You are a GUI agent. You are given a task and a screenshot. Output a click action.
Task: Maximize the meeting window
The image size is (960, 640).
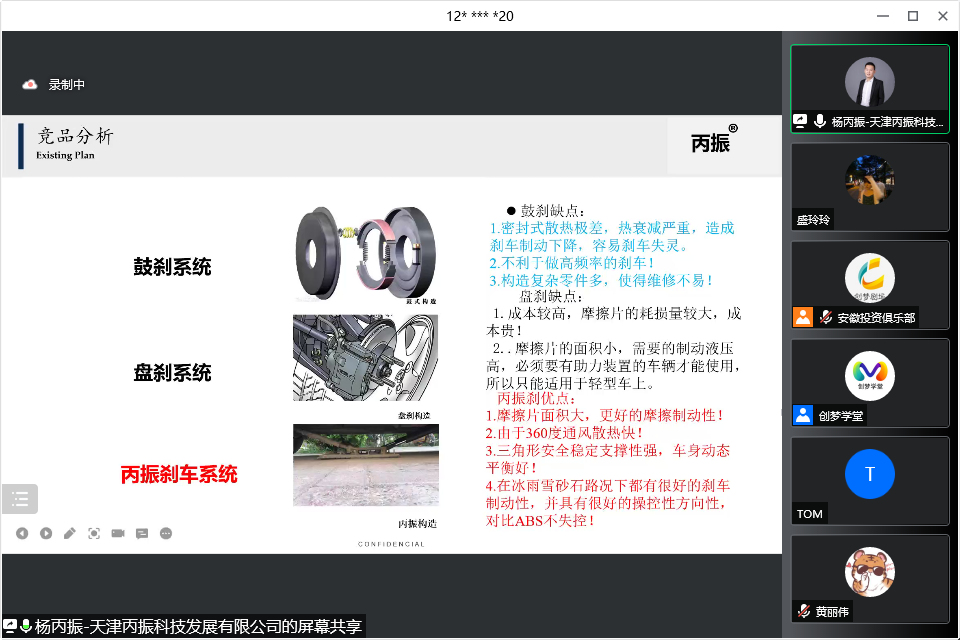(x=913, y=17)
